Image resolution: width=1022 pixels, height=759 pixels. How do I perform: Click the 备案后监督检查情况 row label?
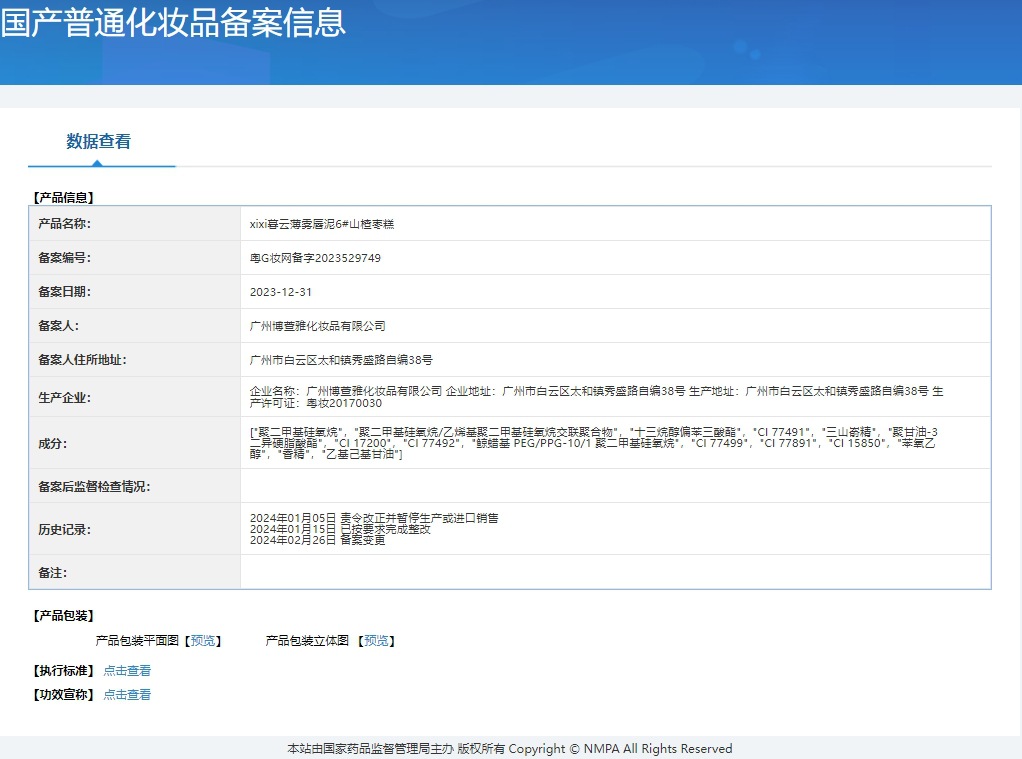click(x=94, y=486)
